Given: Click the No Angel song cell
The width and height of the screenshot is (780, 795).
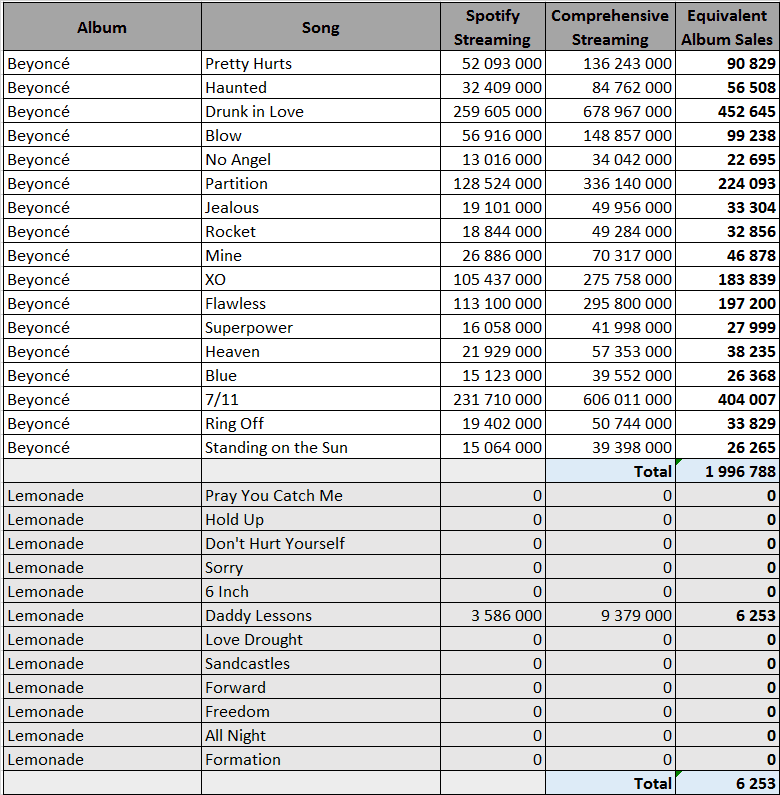Looking at the screenshot, I should point(321,159).
